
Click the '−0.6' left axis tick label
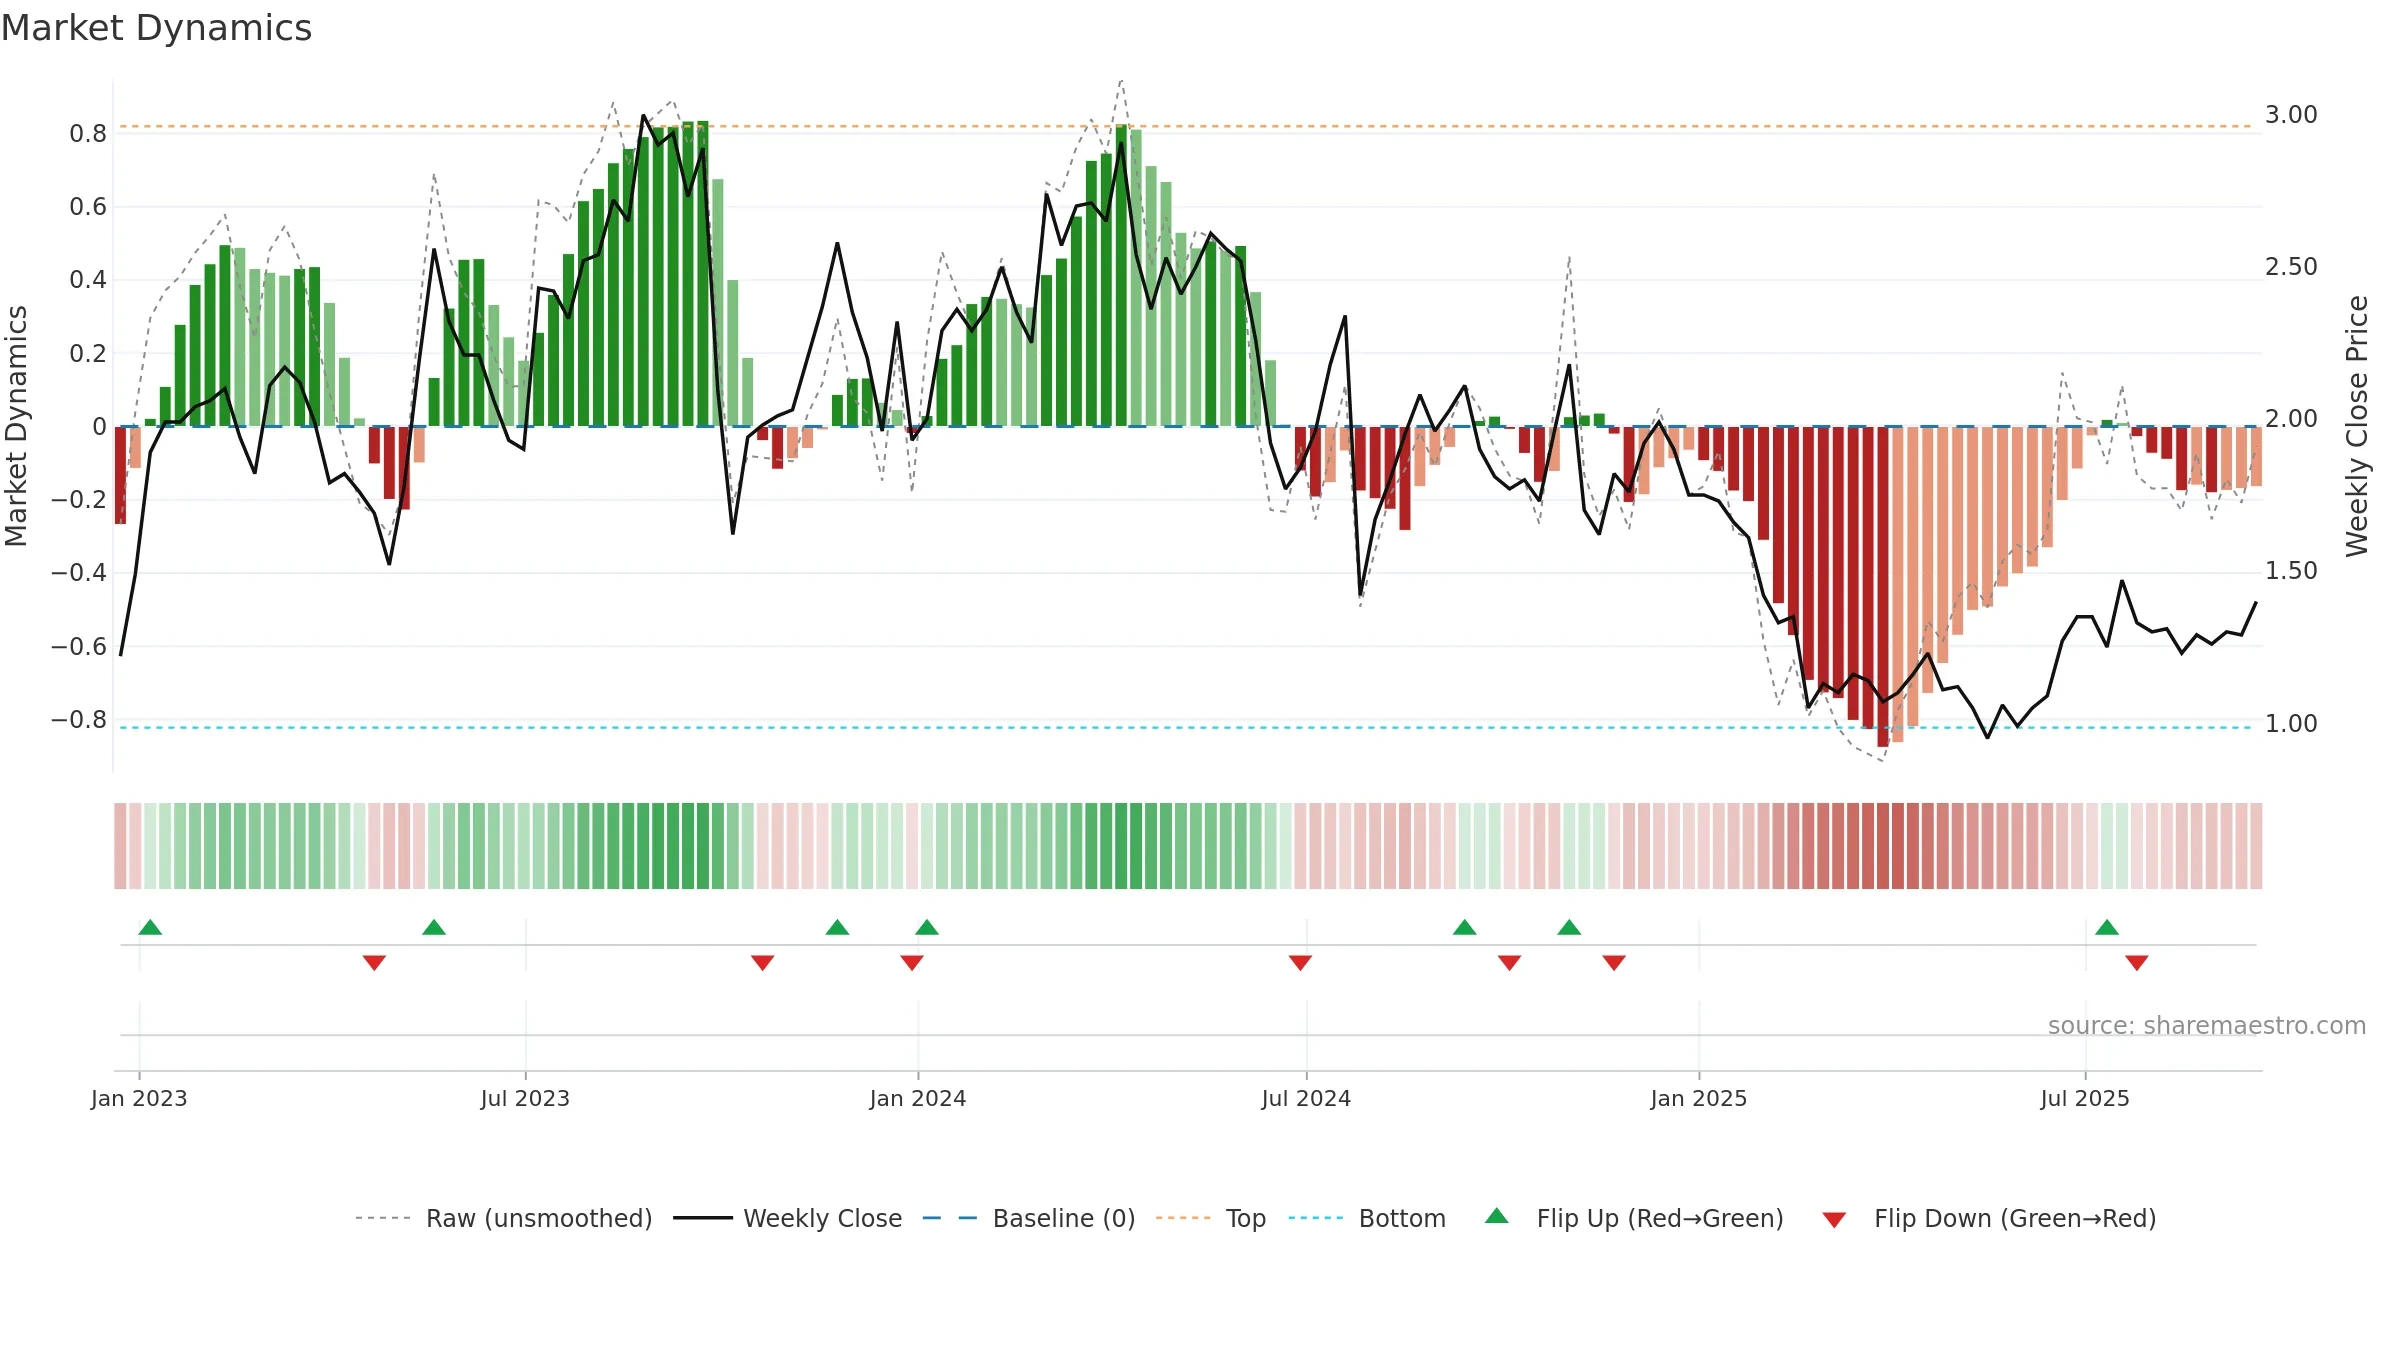tap(79, 646)
